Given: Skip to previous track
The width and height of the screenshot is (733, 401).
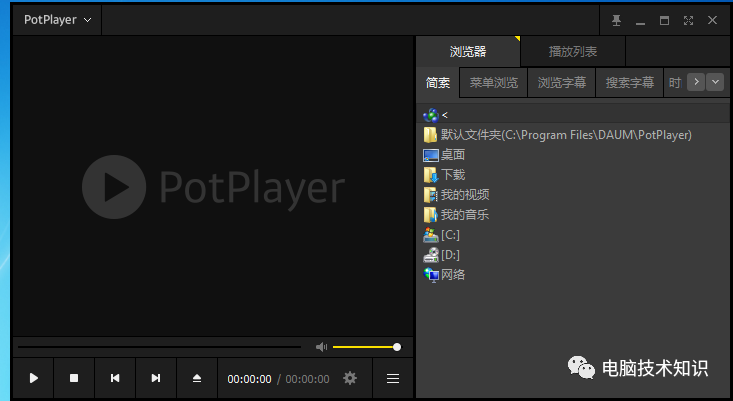Looking at the screenshot, I should pos(115,378).
